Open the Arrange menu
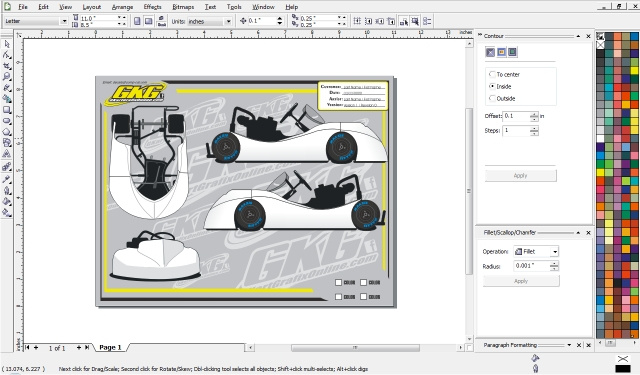The image size is (640, 375). click(122, 7)
